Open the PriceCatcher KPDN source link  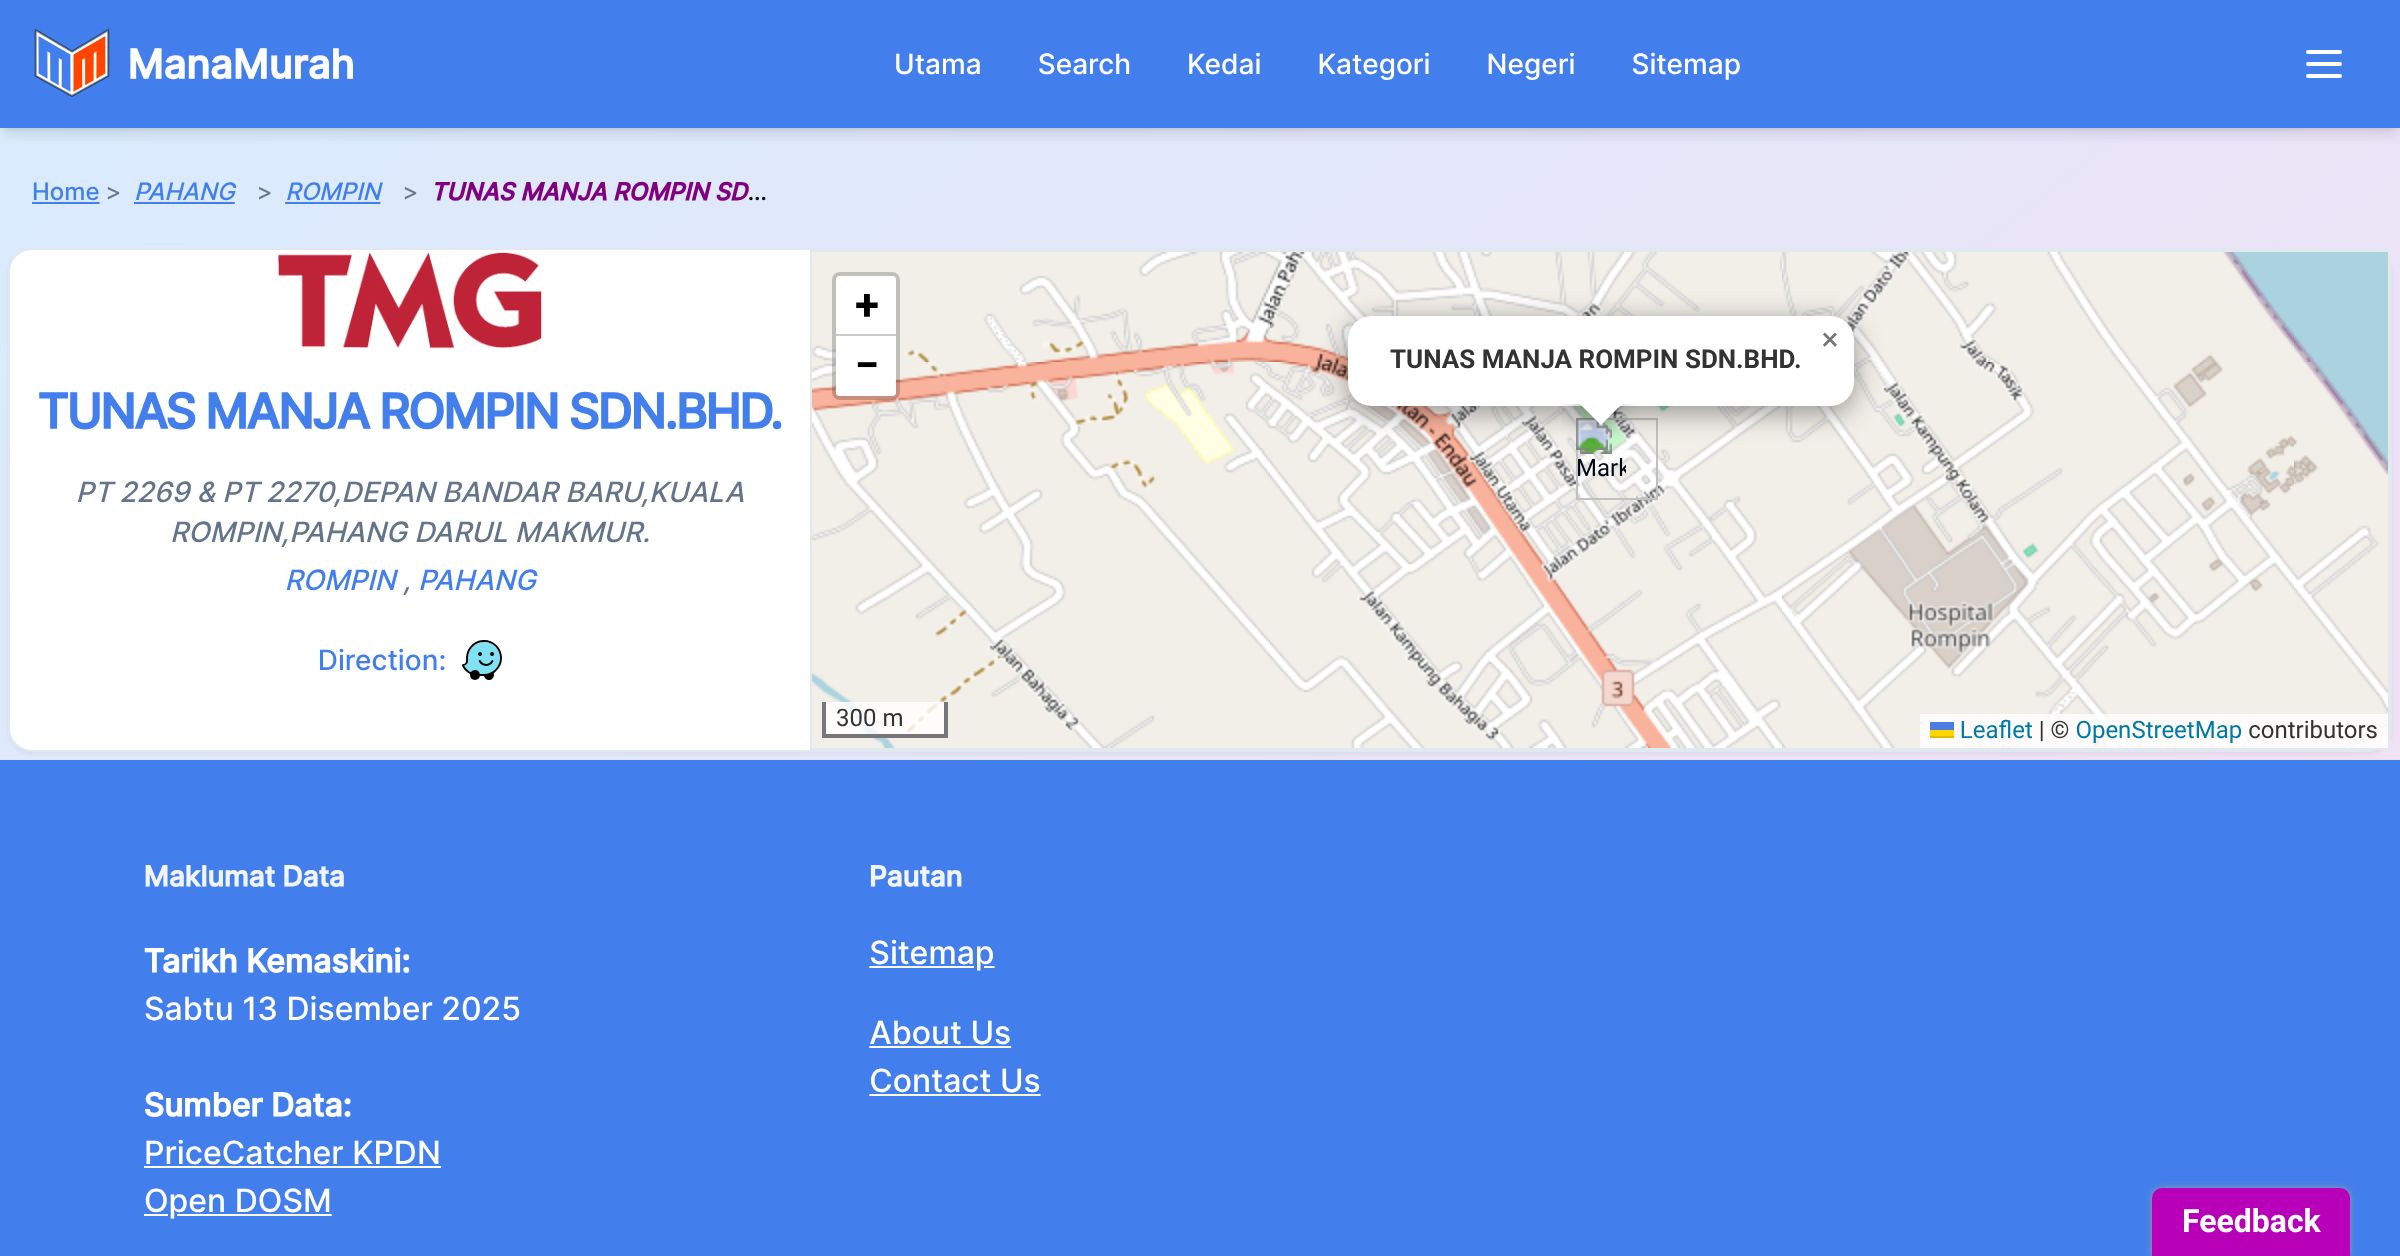tap(292, 1153)
